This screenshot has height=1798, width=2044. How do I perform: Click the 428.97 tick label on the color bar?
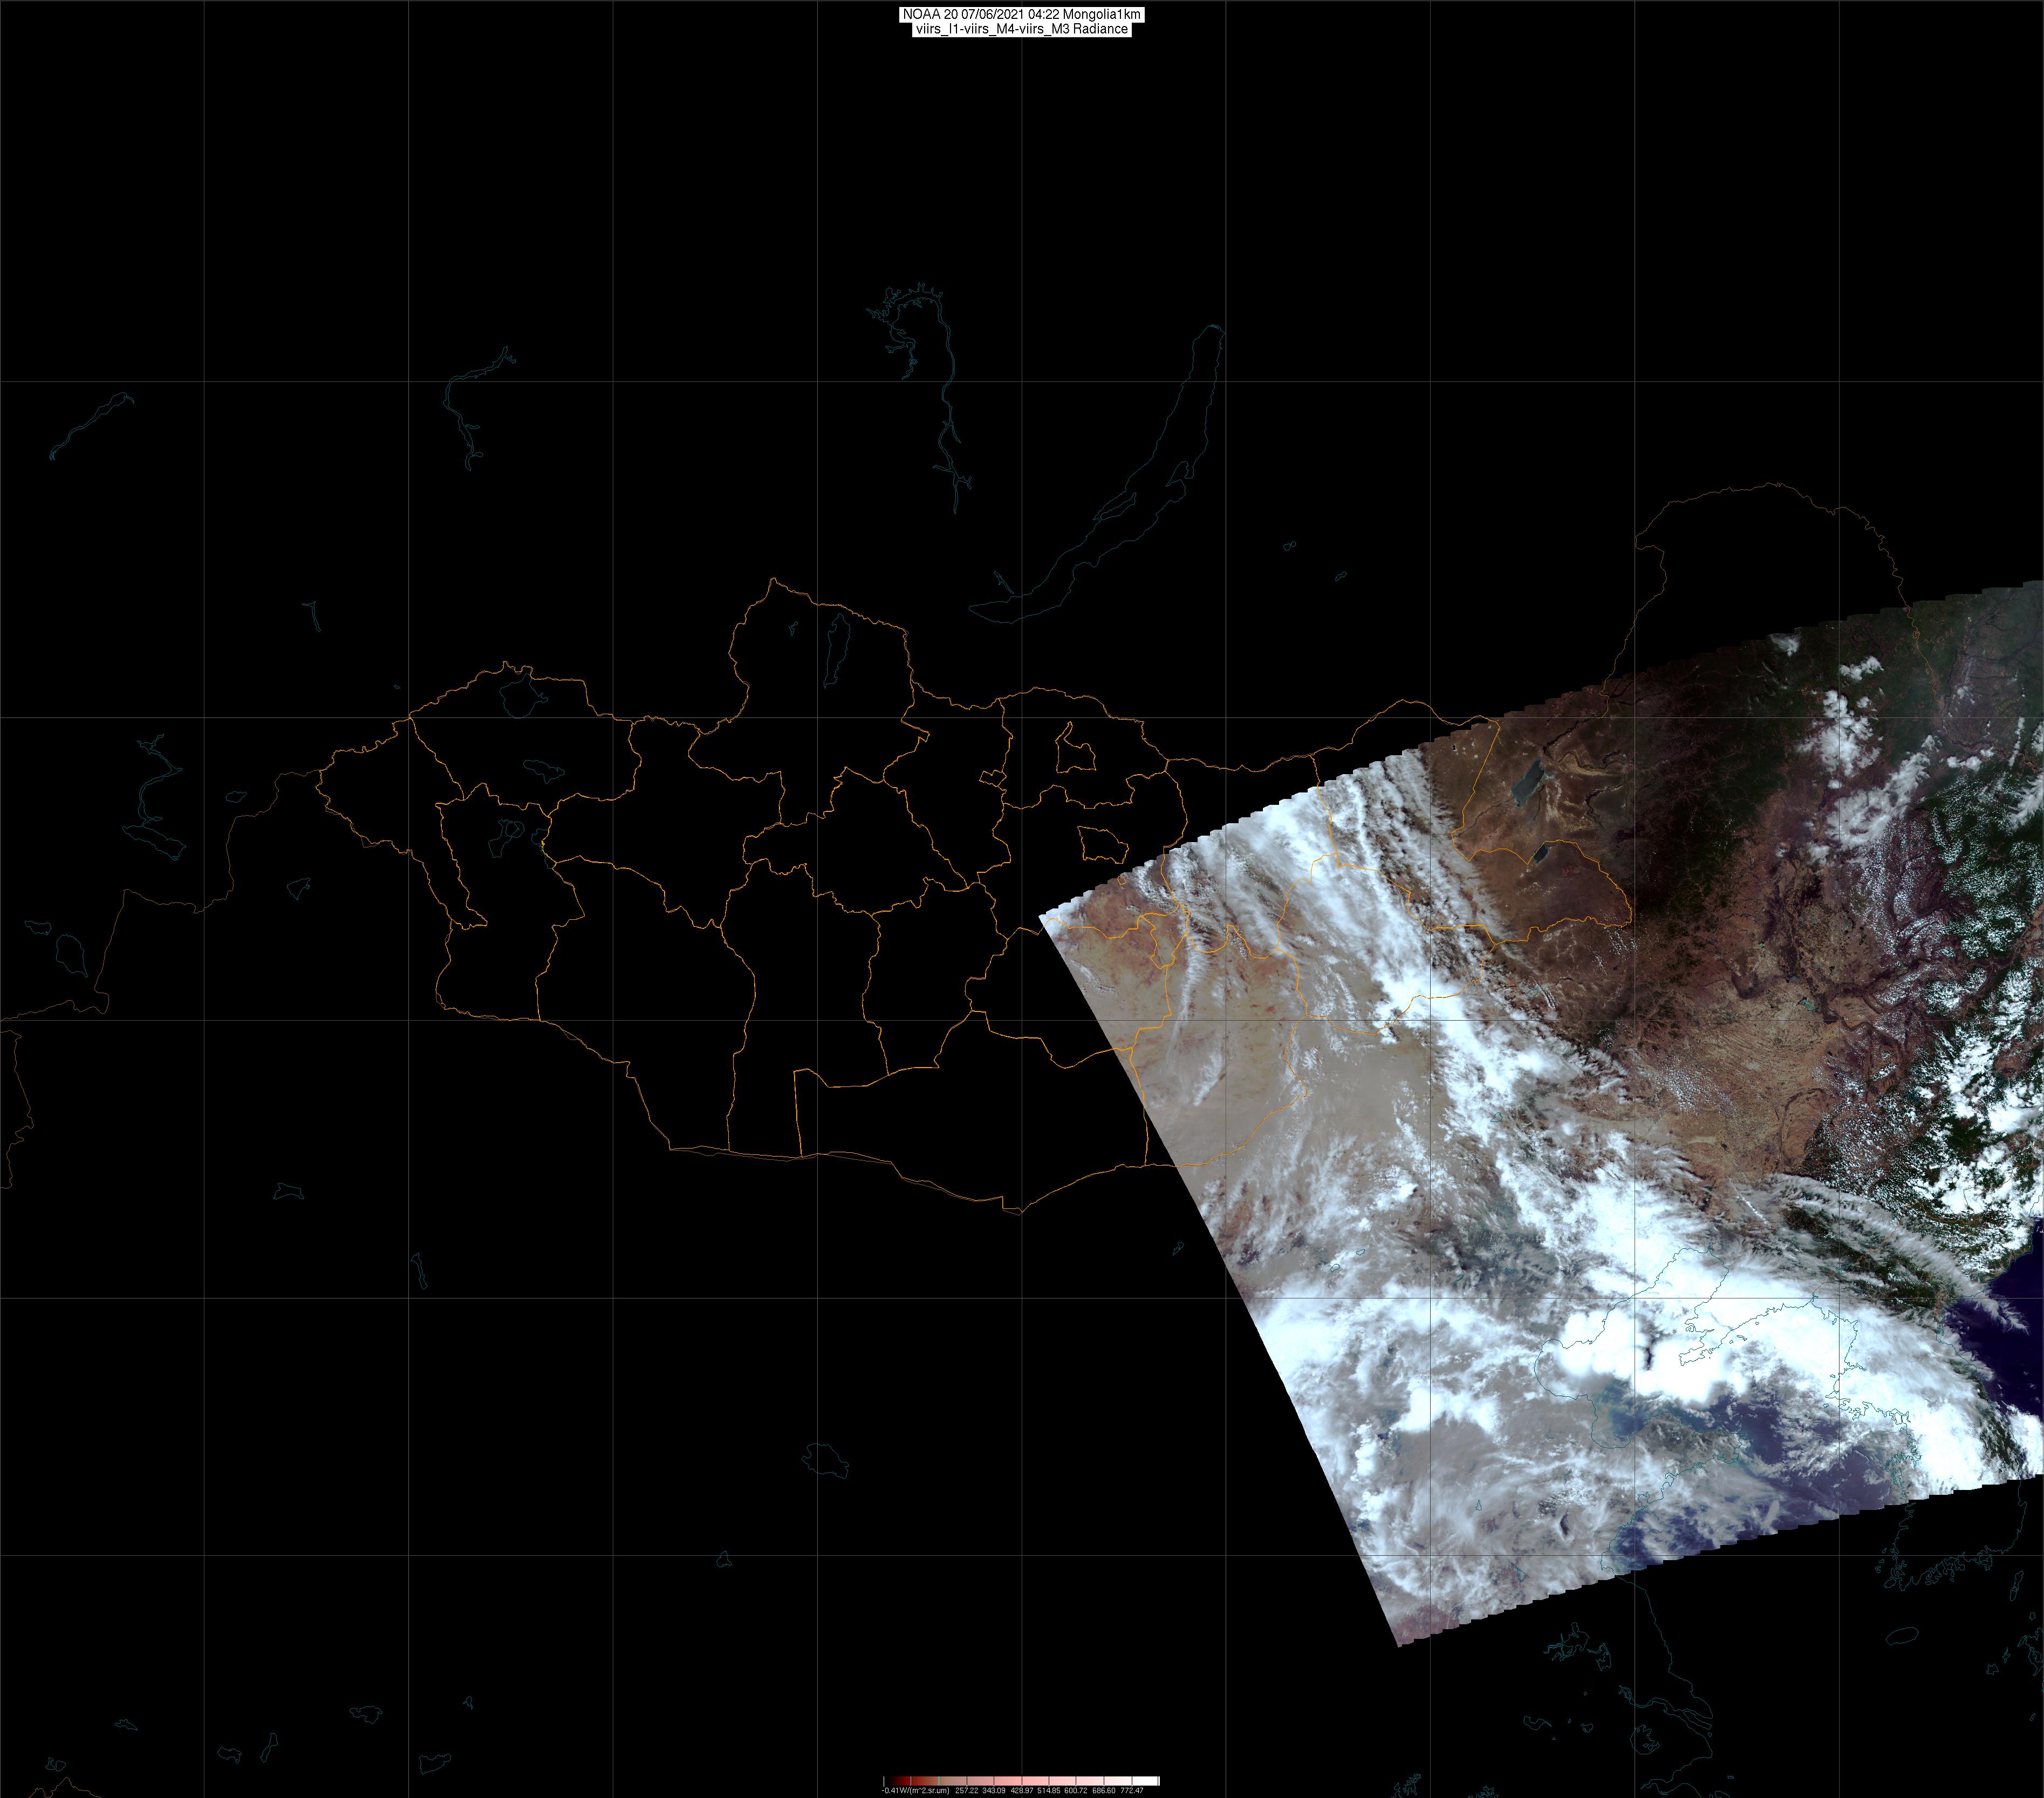pyautogui.click(x=1021, y=1790)
